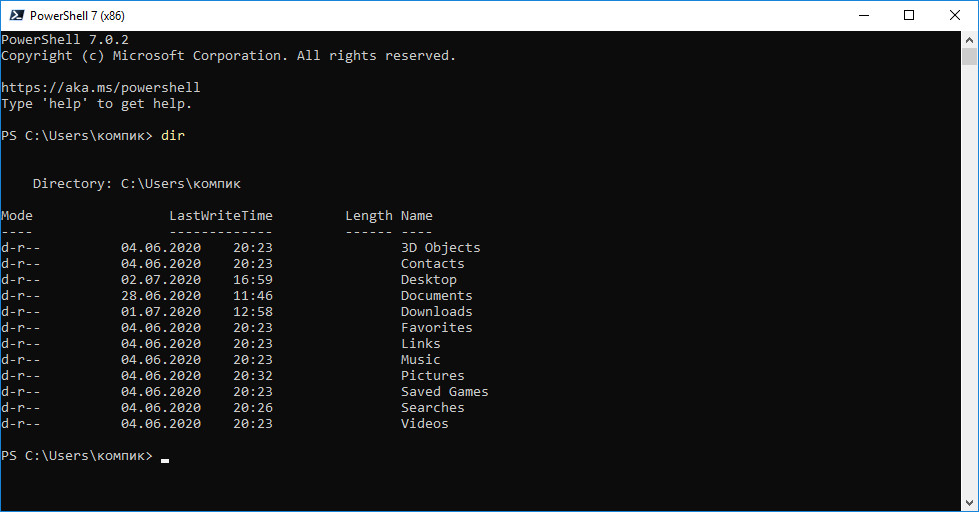Click the 'PowerShell 7 (x86)' window title
Image resolution: width=979 pixels, height=512 pixels.
click(77, 16)
